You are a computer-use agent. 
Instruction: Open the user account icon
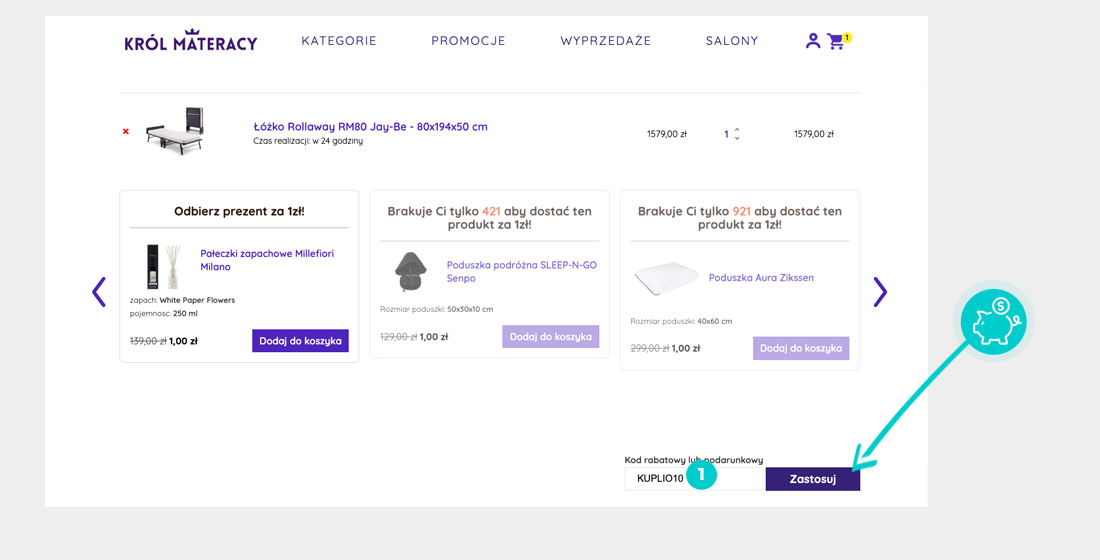(x=812, y=41)
